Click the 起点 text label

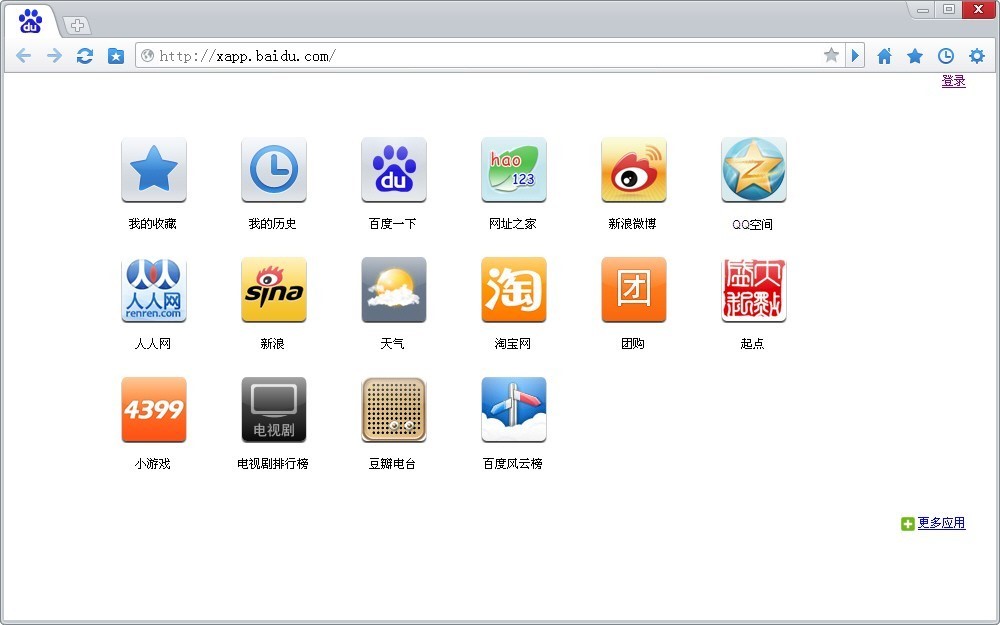[x=753, y=344]
